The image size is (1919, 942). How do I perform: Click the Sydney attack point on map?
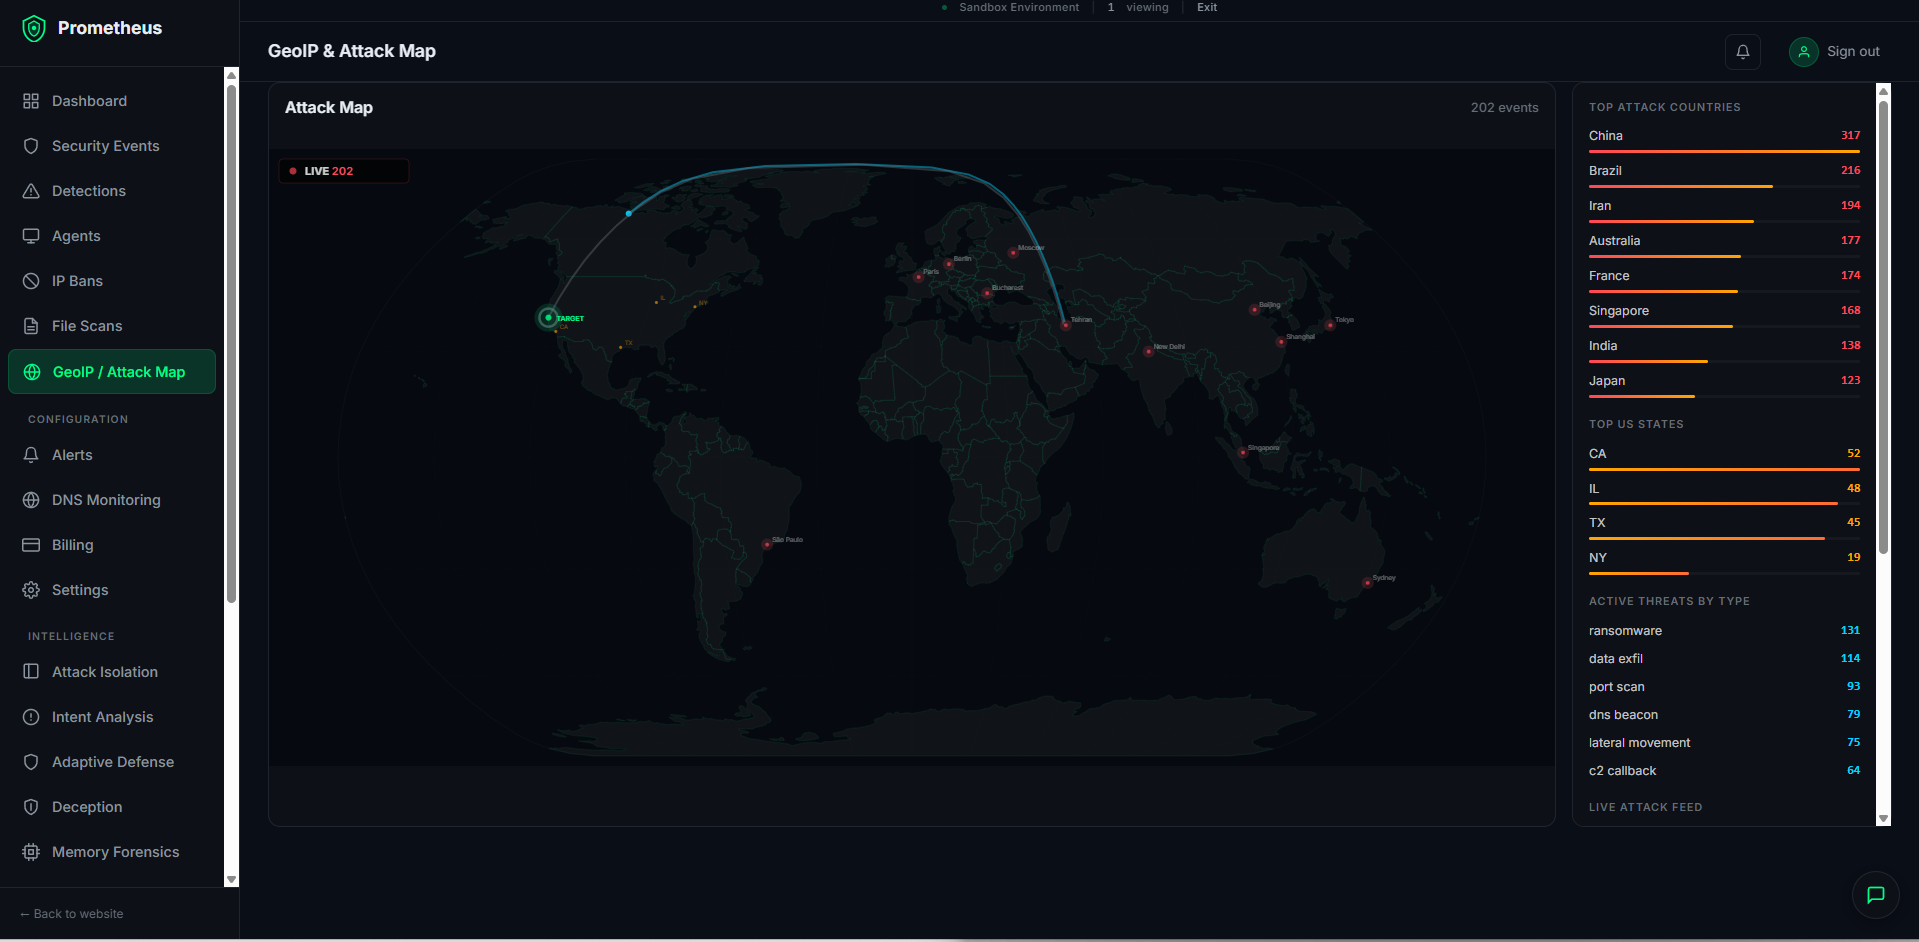pos(1367,583)
